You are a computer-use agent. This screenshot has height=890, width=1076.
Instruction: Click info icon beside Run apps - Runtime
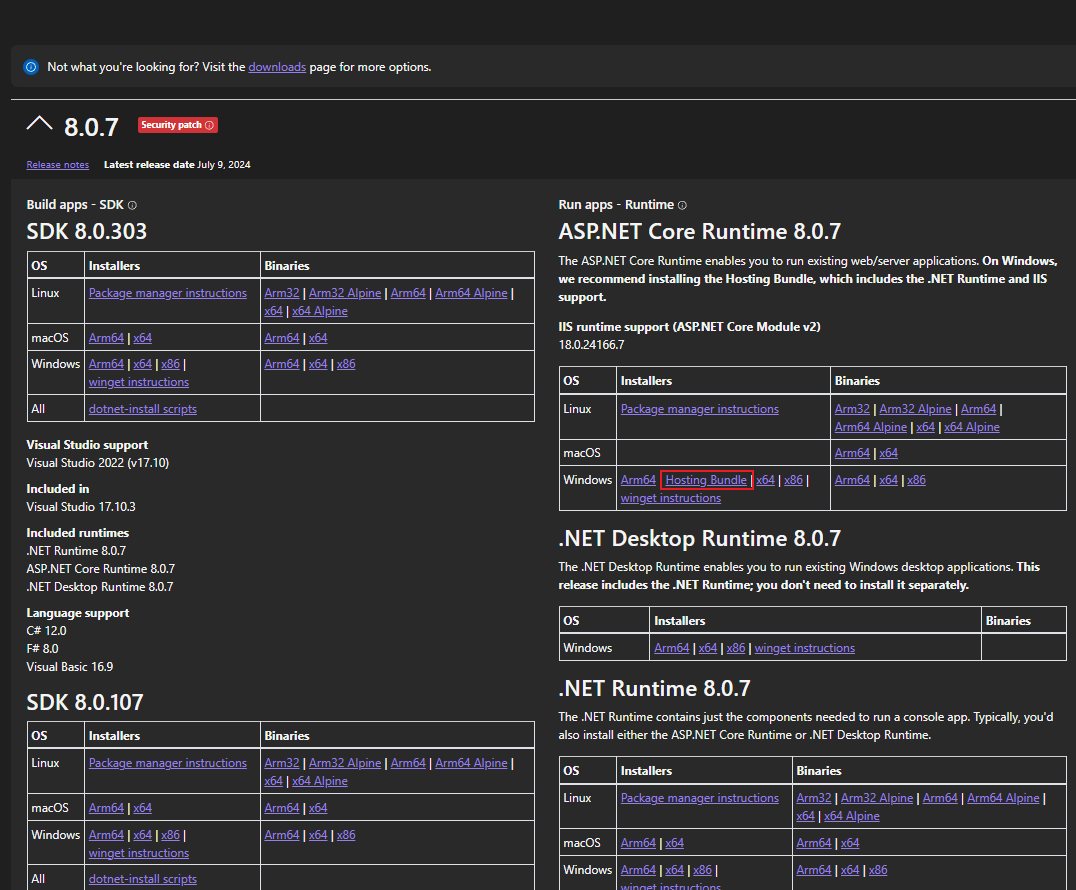(682, 205)
